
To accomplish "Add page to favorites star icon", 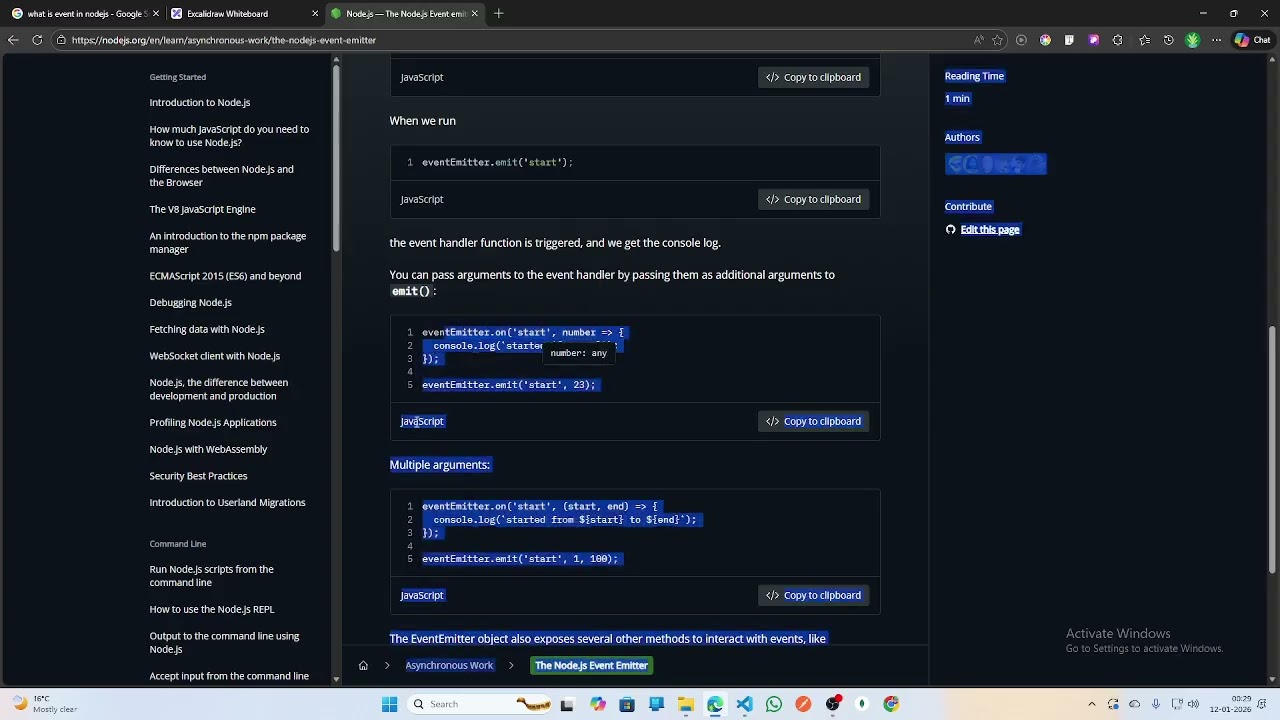I will (997, 40).
